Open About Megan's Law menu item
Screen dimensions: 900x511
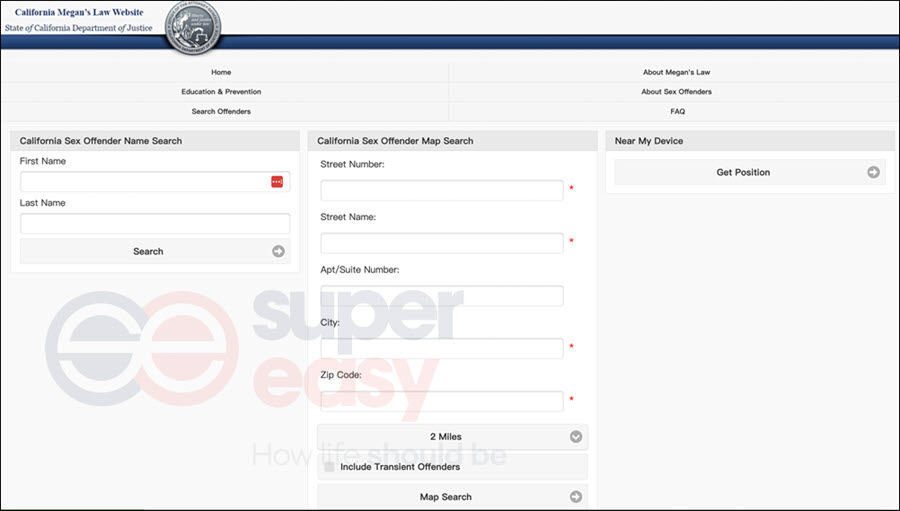(676, 72)
